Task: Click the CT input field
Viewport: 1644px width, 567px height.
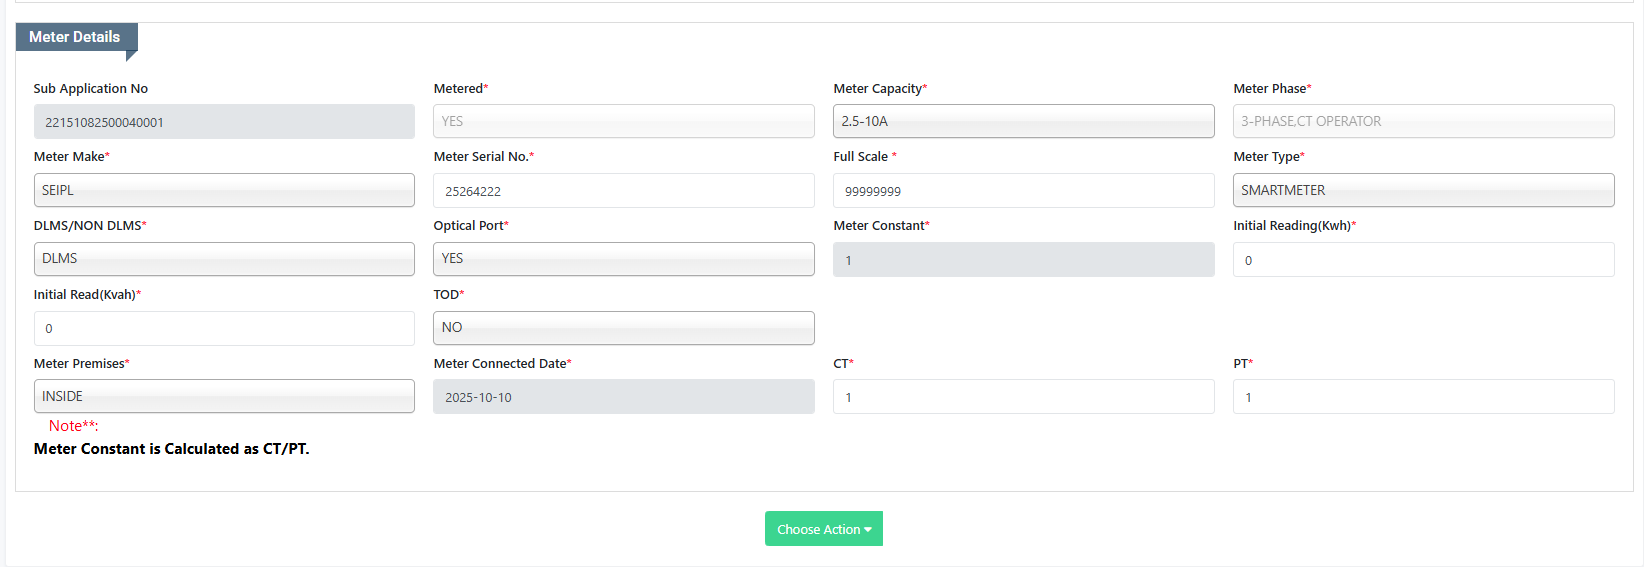Action: click(1023, 397)
